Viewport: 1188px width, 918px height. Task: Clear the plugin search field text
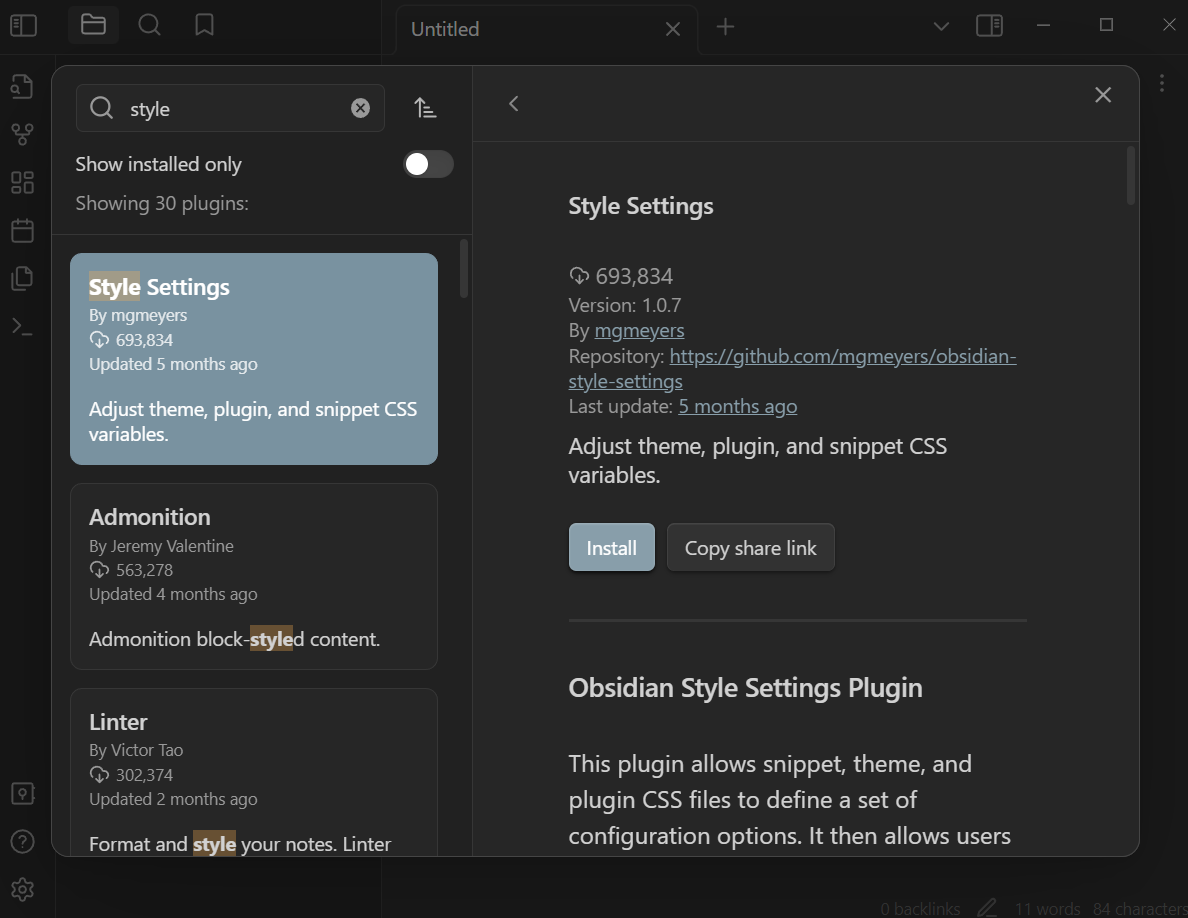[361, 108]
